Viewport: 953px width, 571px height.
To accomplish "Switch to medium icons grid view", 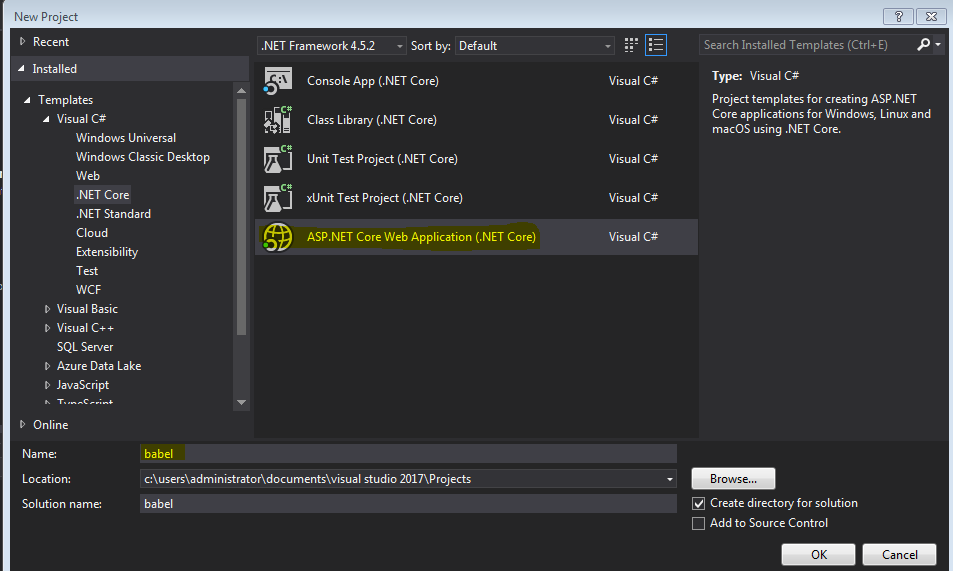I will click(631, 45).
